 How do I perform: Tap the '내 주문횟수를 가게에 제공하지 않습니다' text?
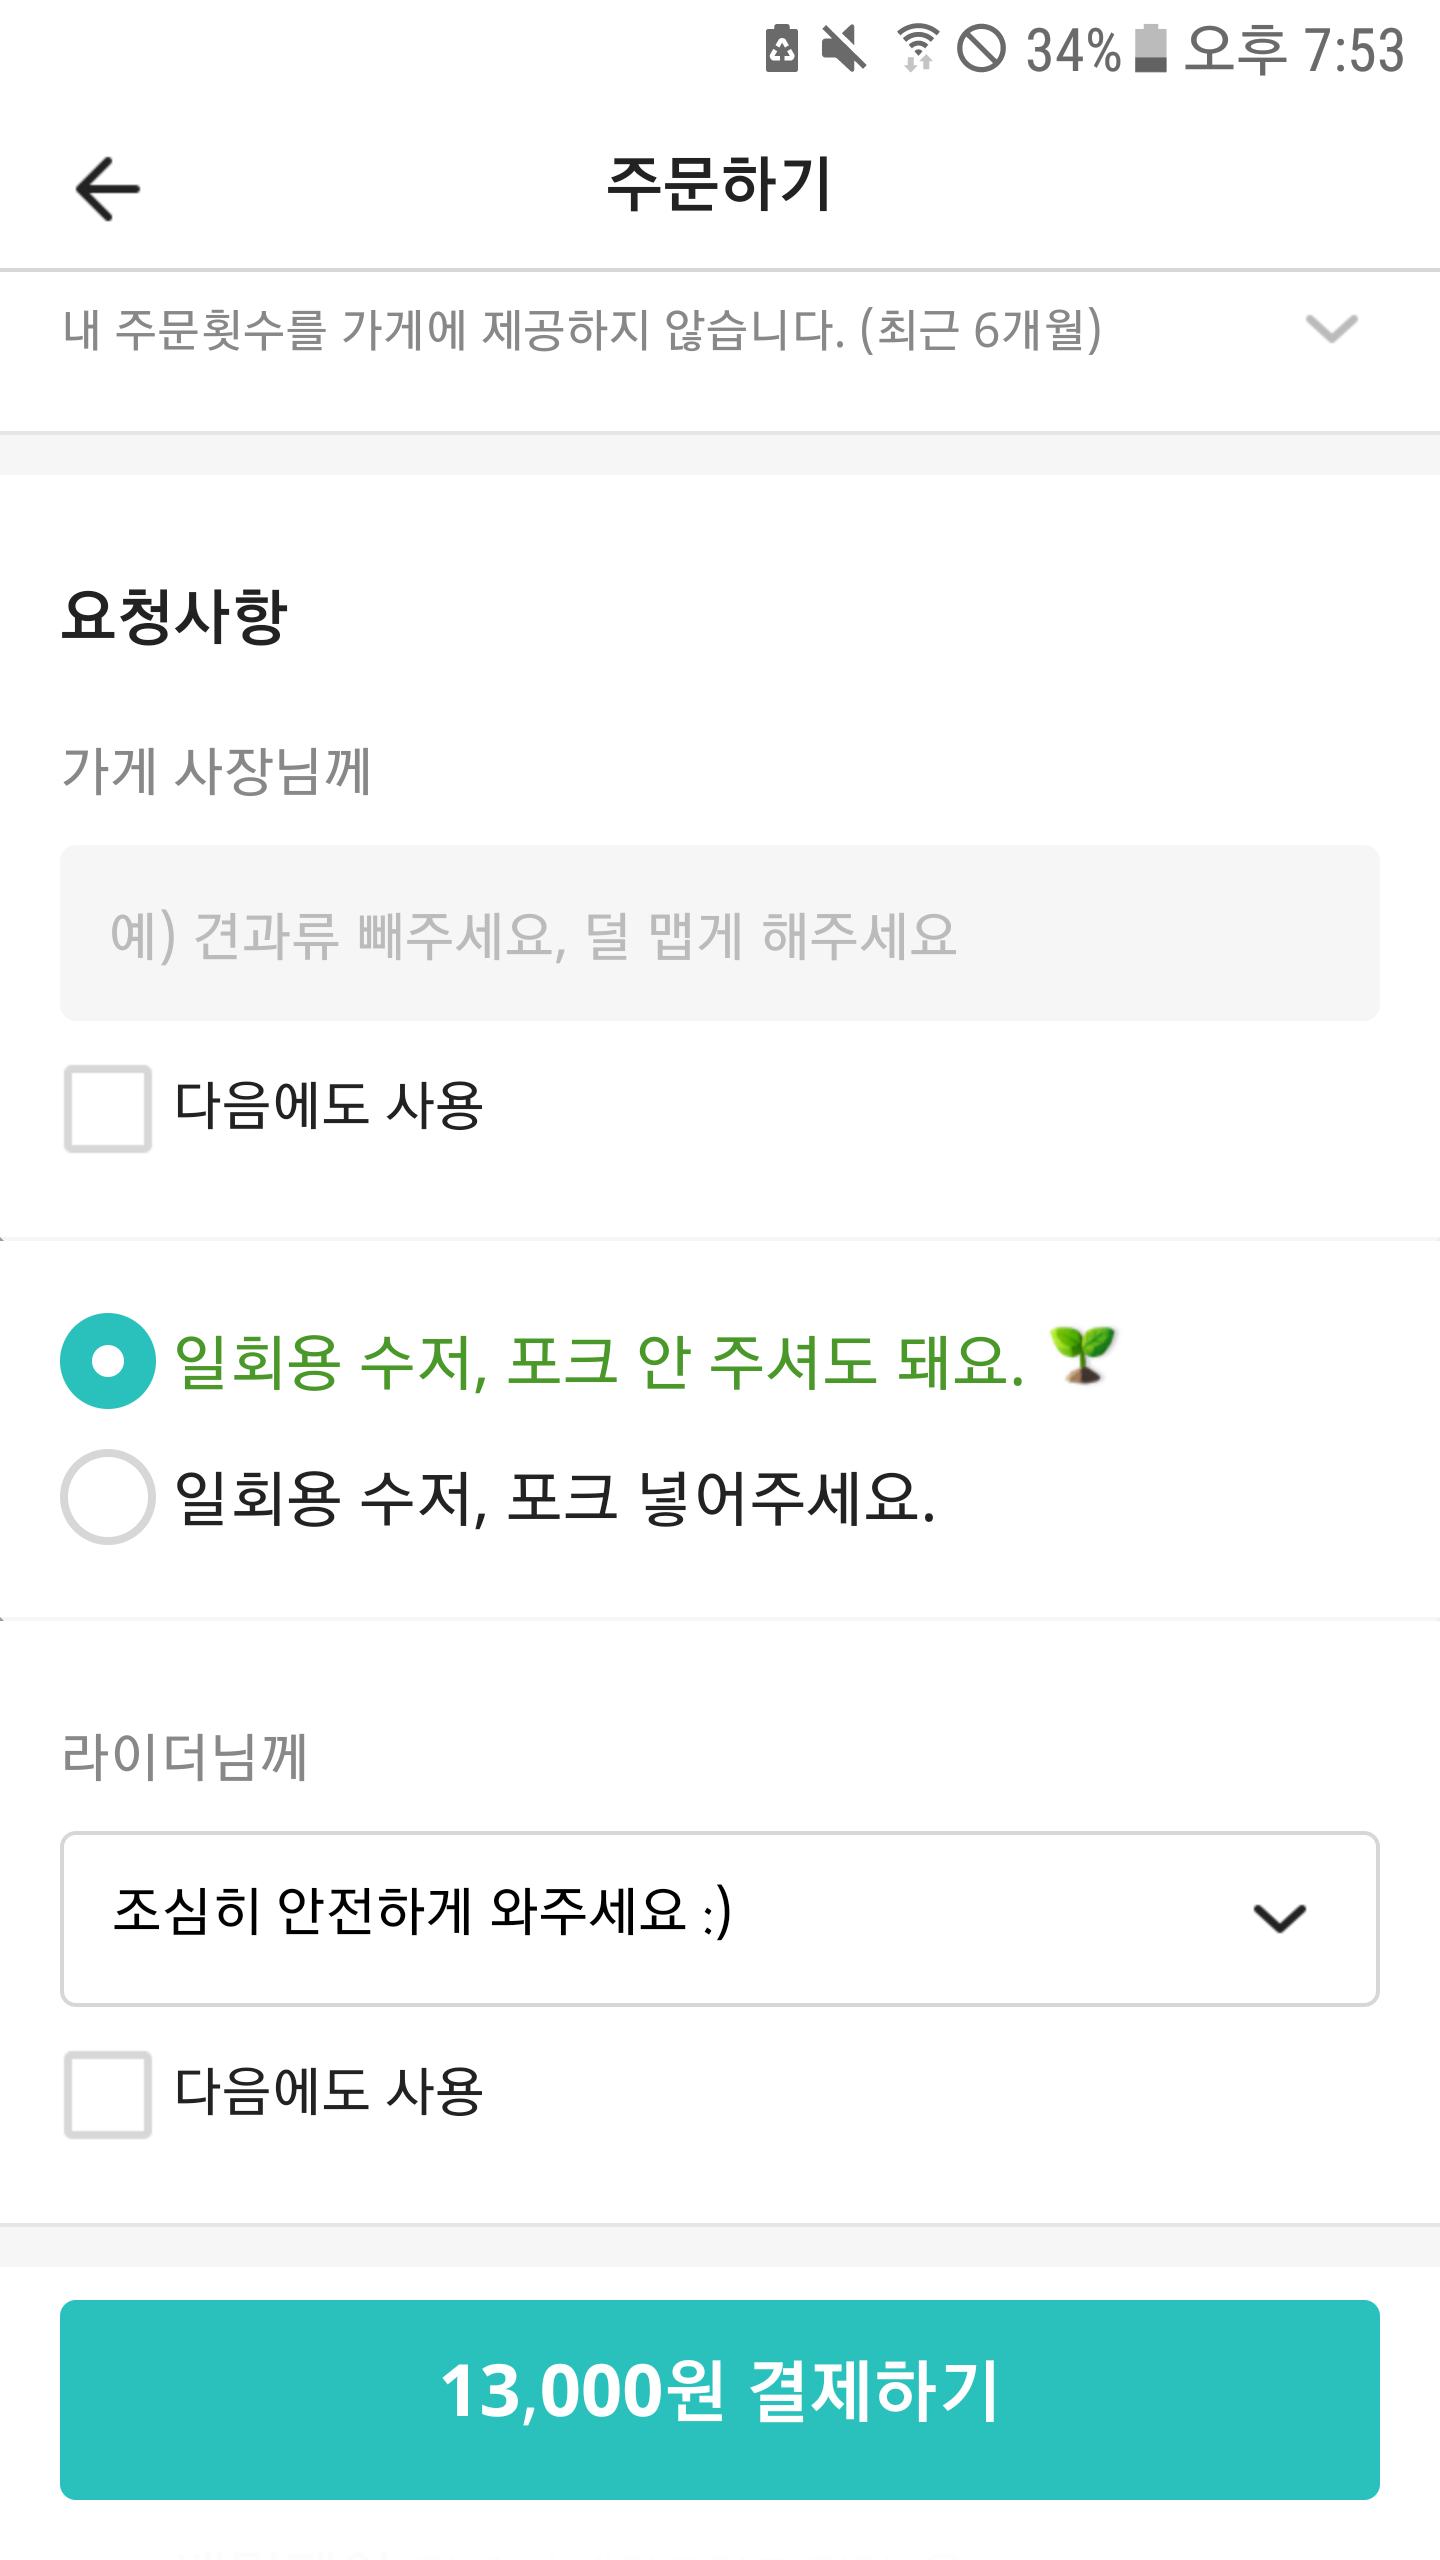pyautogui.click(x=582, y=330)
